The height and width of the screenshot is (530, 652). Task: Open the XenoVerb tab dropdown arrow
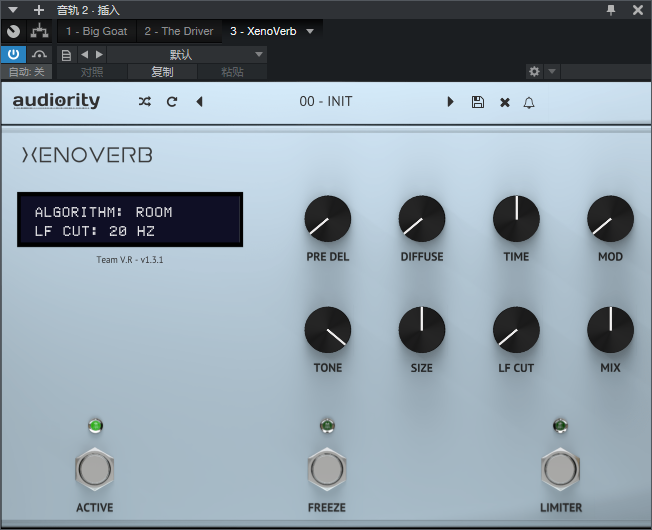click(x=310, y=31)
